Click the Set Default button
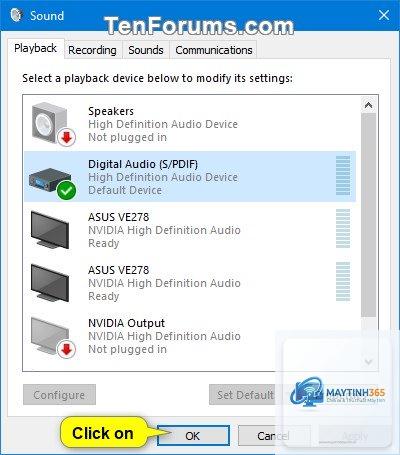The image size is (400, 455). (245, 395)
